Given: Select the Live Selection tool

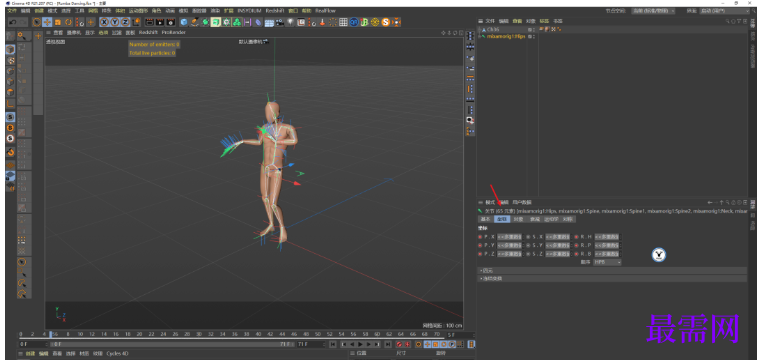Looking at the screenshot, I should pos(37,22).
